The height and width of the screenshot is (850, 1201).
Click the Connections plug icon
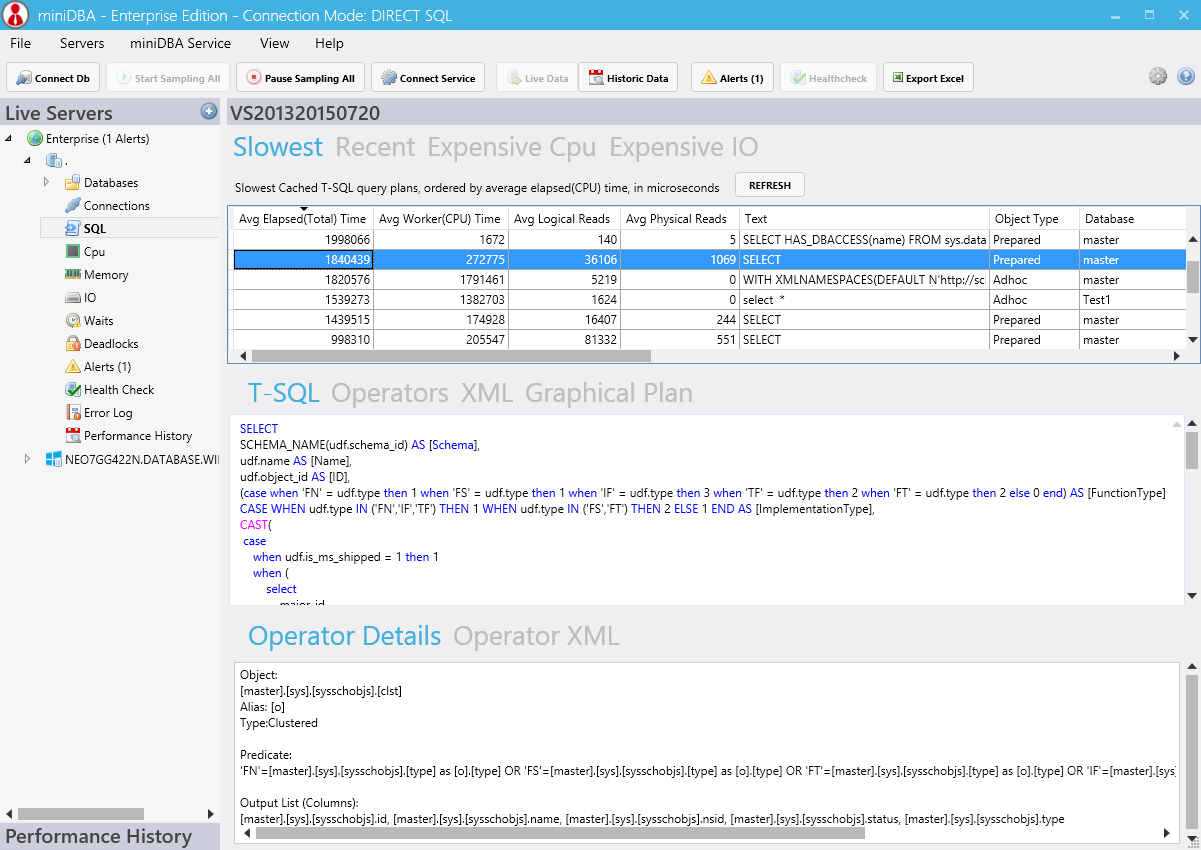[x=73, y=206]
